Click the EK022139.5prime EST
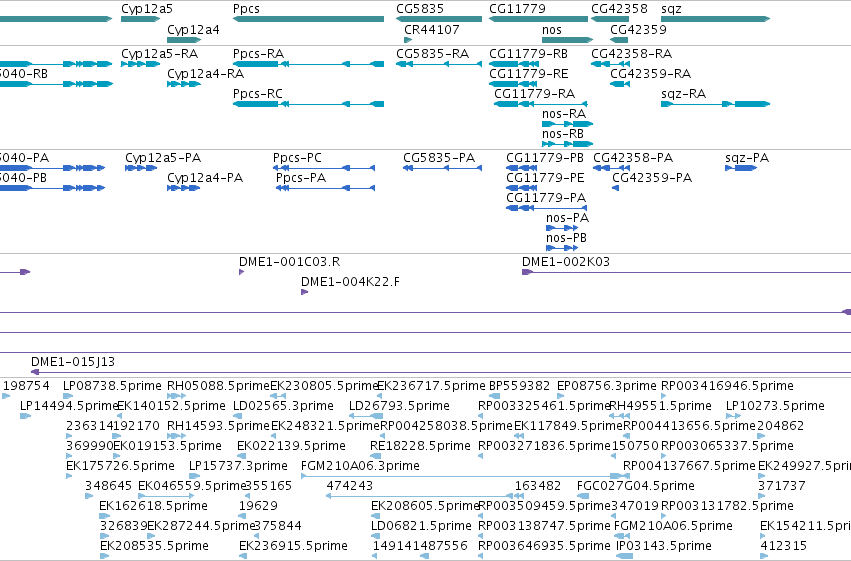Viewport: 851px width, 561px height. click(x=241, y=456)
